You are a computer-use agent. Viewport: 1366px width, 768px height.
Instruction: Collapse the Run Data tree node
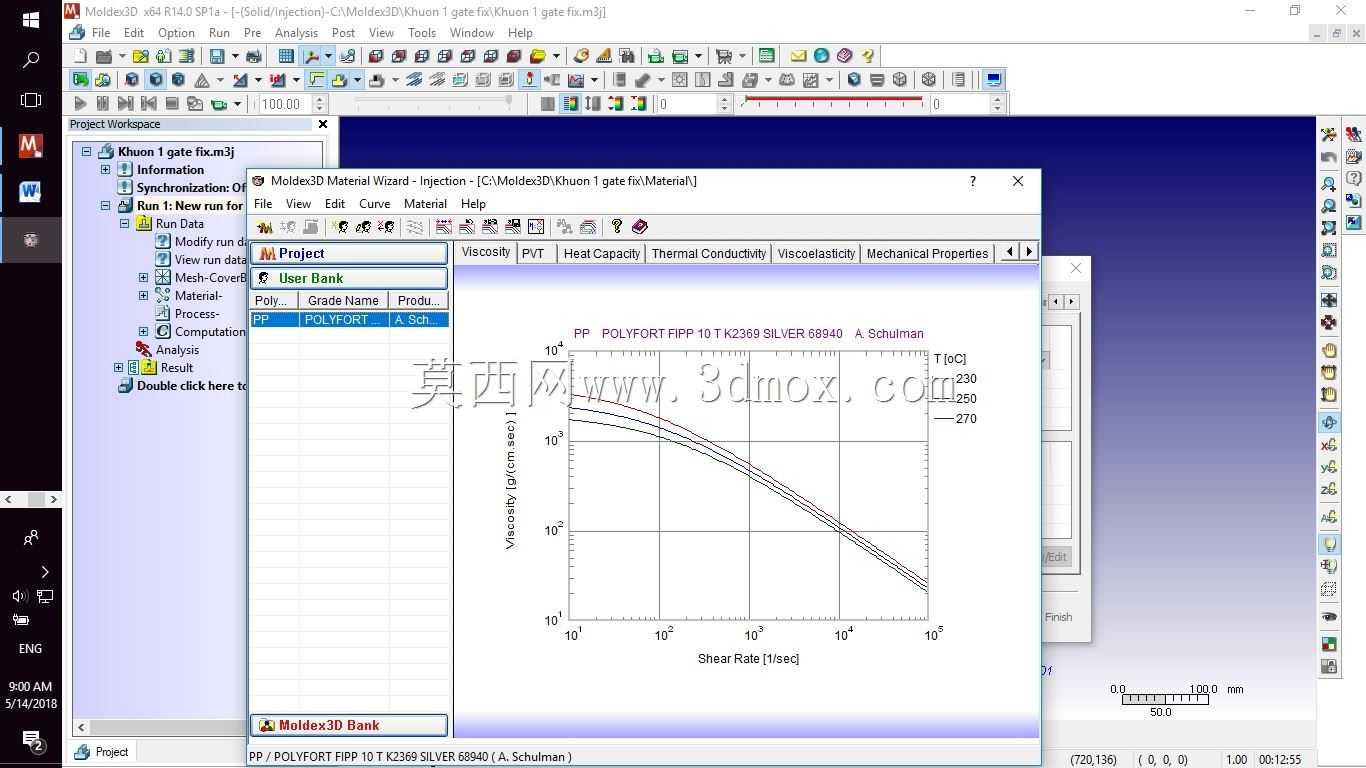125,224
